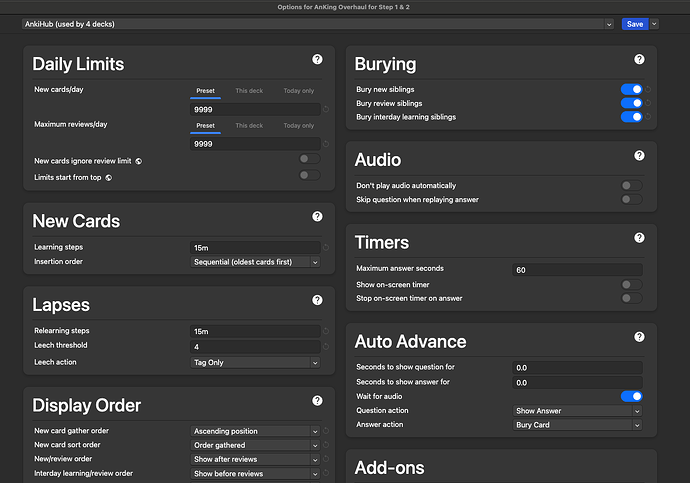Open Leech action Tag Only dropdown

click(x=255, y=362)
